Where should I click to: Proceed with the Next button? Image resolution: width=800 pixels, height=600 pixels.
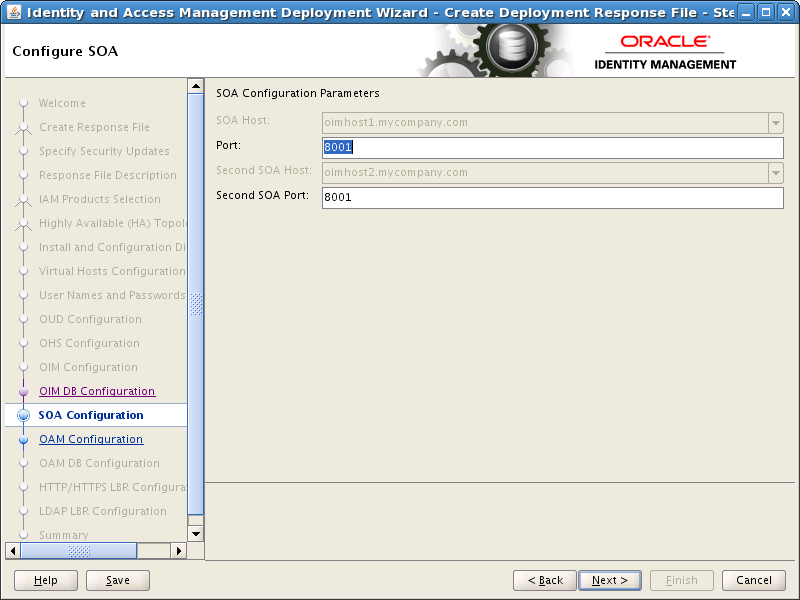(x=610, y=580)
